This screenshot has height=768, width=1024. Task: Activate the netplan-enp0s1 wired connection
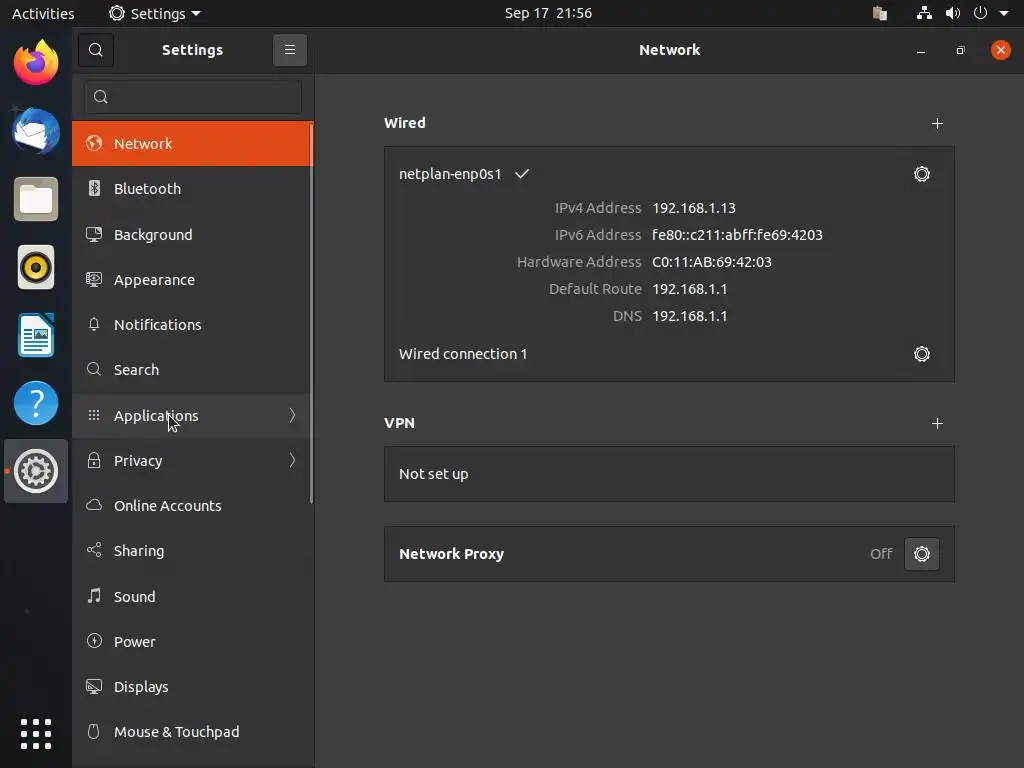tap(450, 174)
